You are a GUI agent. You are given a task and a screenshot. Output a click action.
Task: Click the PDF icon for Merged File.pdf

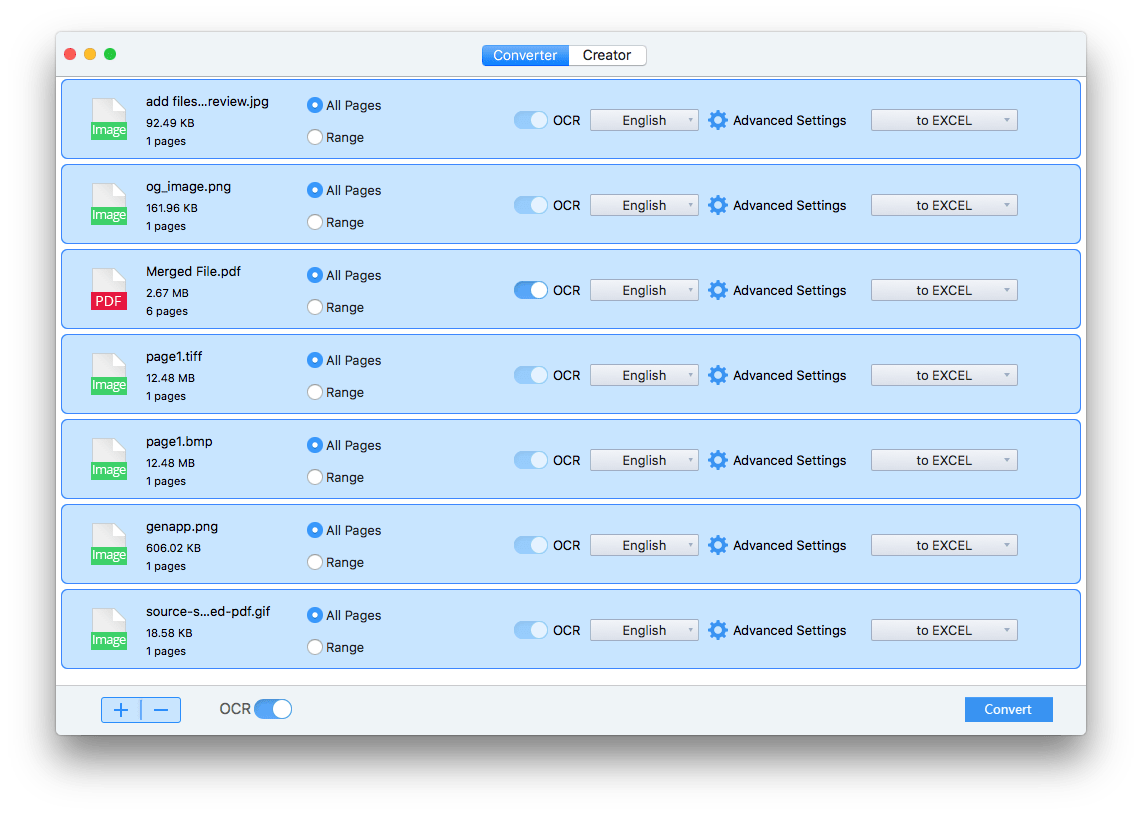[109, 289]
